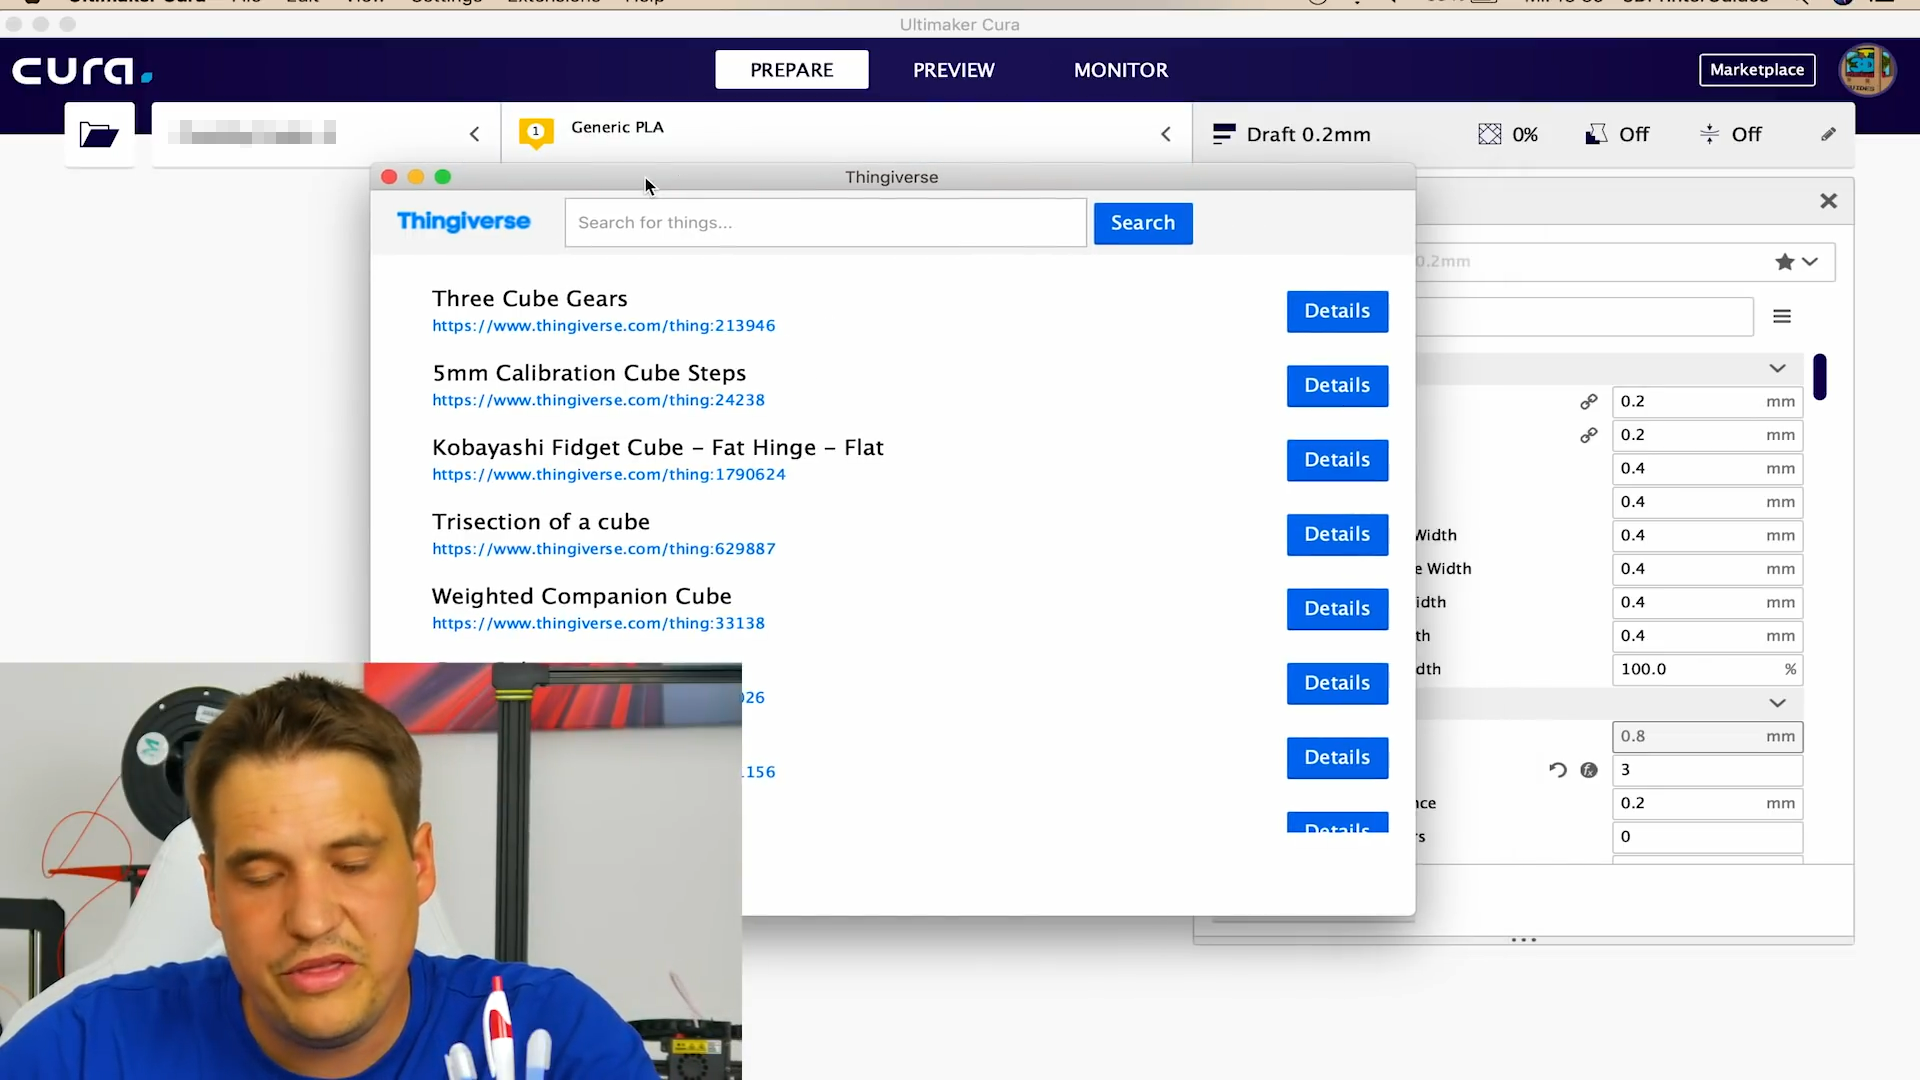Click the Trisection of a cube title
The height and width of the screenshot is (1080, 1920).
coord(541,522)
